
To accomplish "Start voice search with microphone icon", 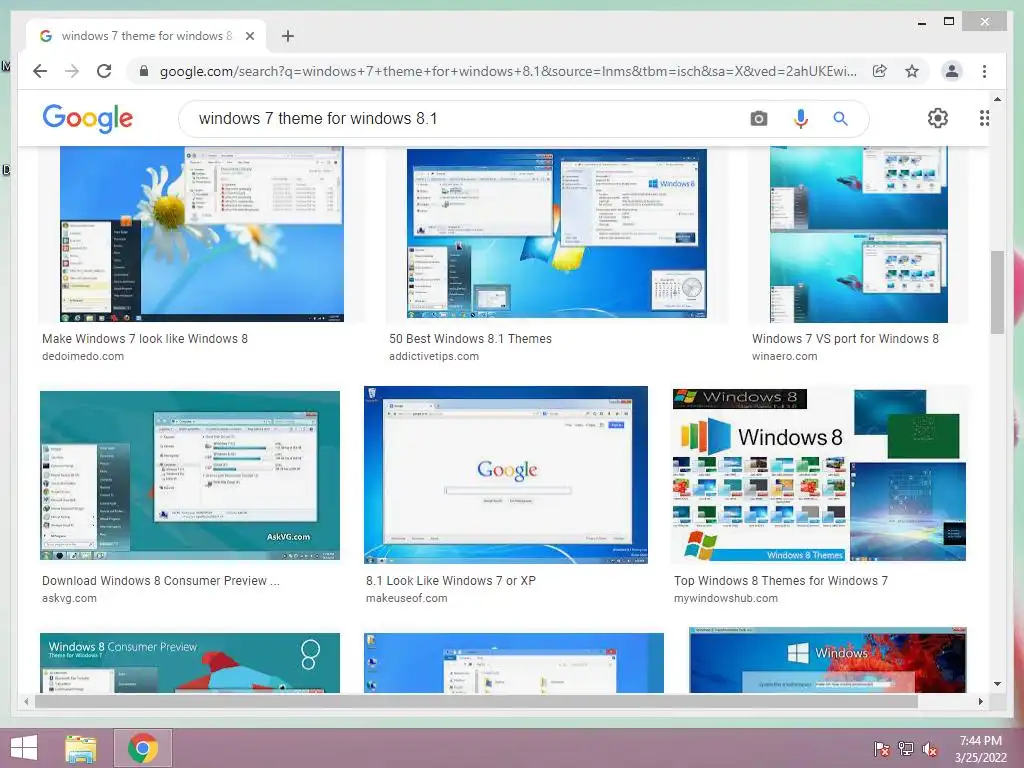I will 801,118.
